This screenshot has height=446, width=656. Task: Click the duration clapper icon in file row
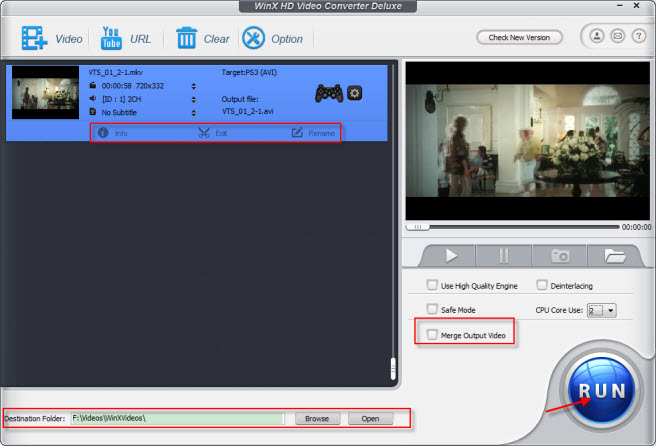click(x=93, y=85)
